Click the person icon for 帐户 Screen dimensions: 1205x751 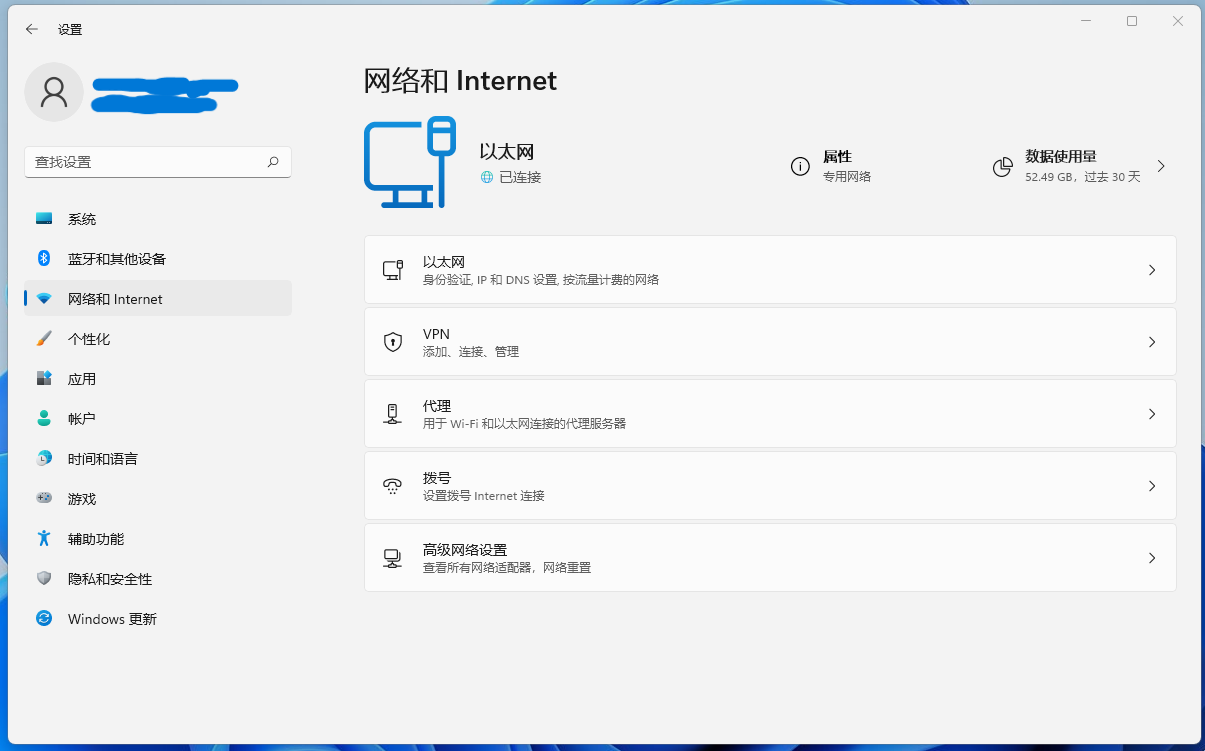44,418
